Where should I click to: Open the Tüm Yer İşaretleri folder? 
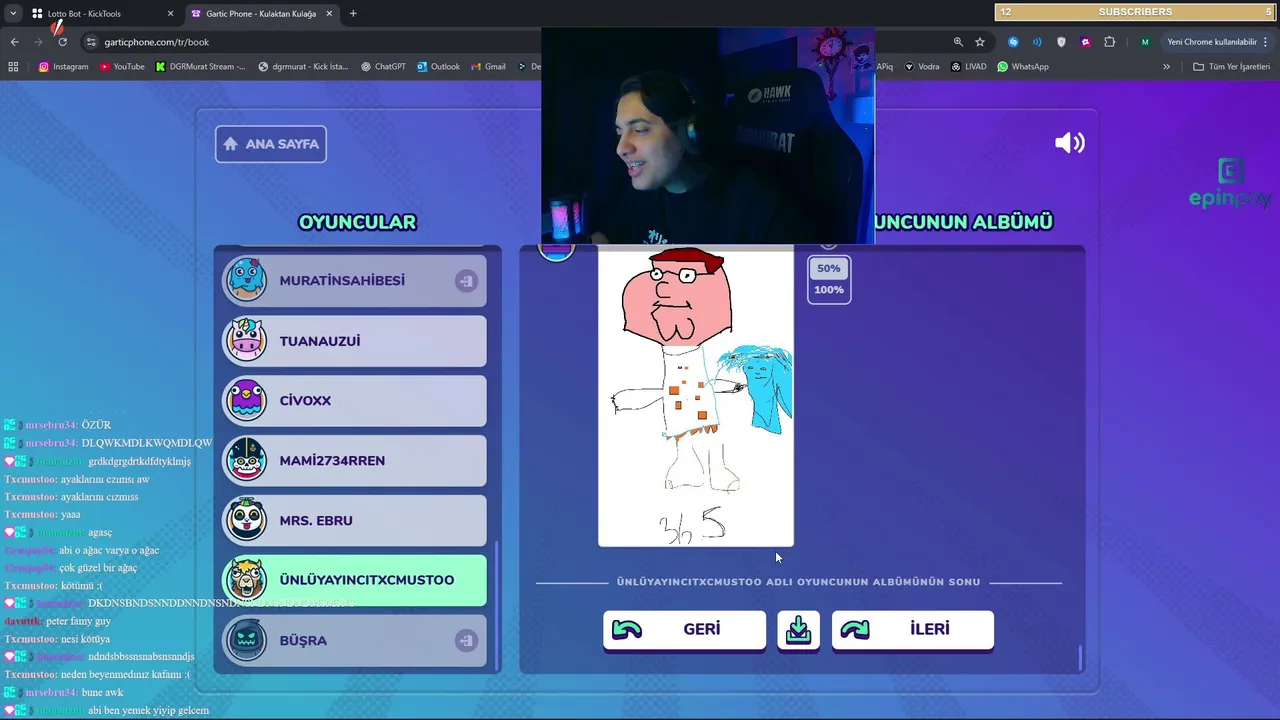1231,67
